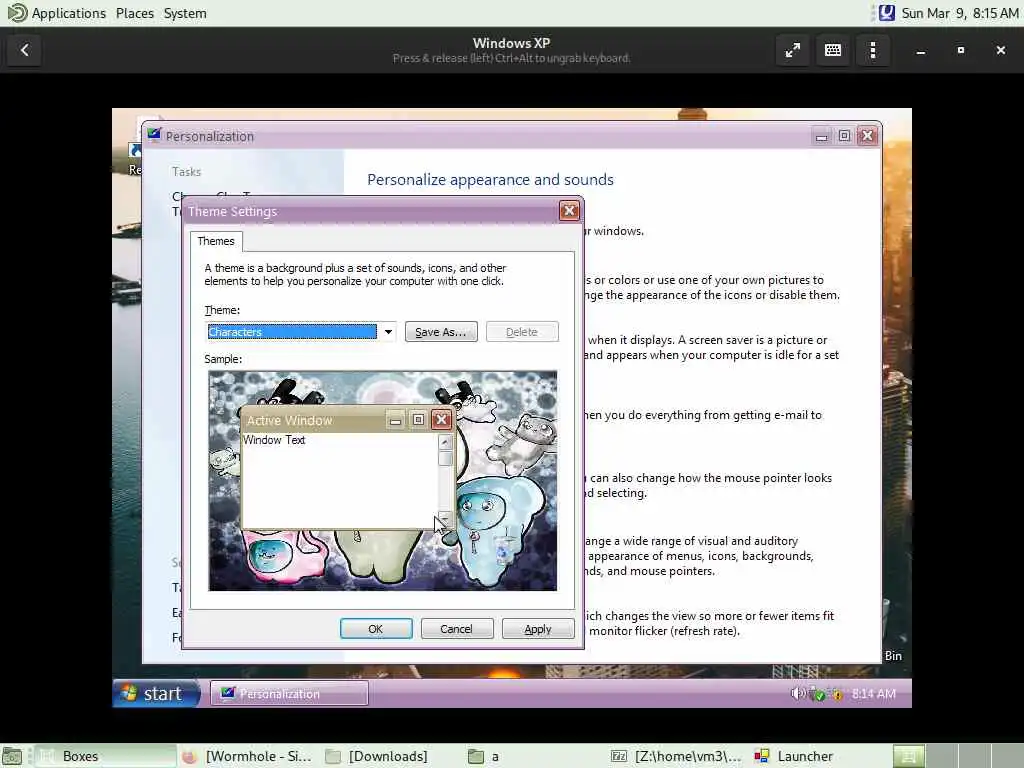
Task: Open the Places menu
Action: click(x=135, y=13)
